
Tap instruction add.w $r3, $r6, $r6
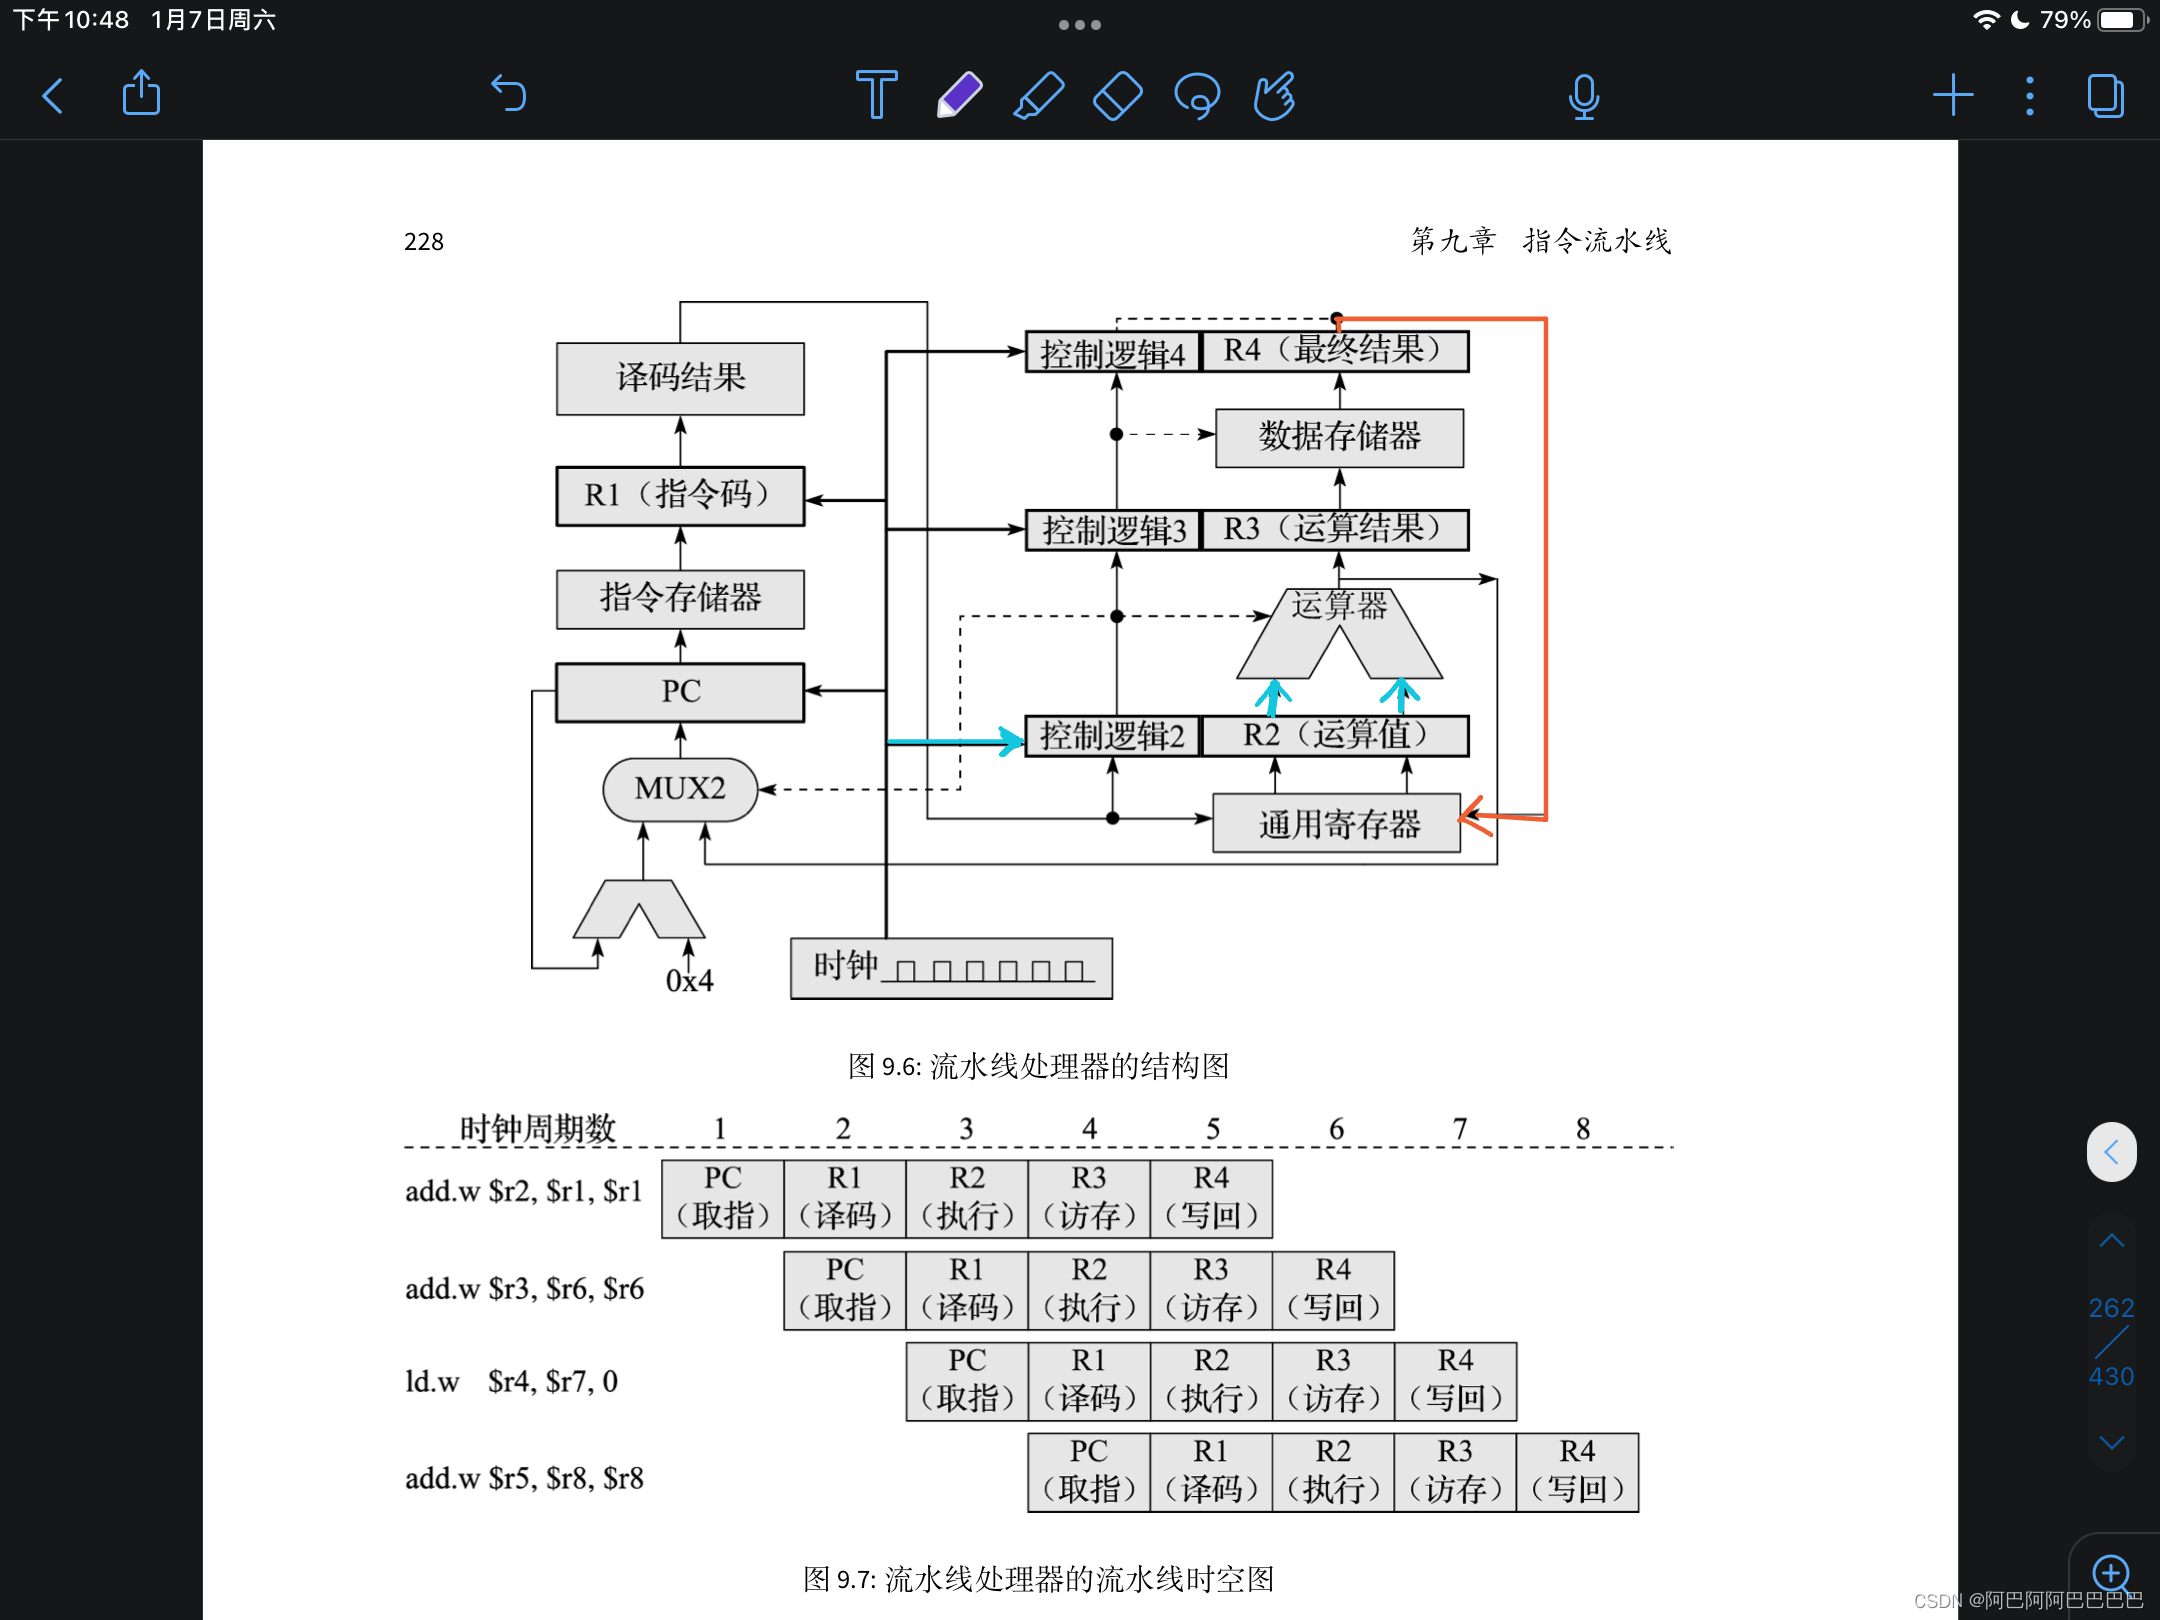click(523, 1288)
